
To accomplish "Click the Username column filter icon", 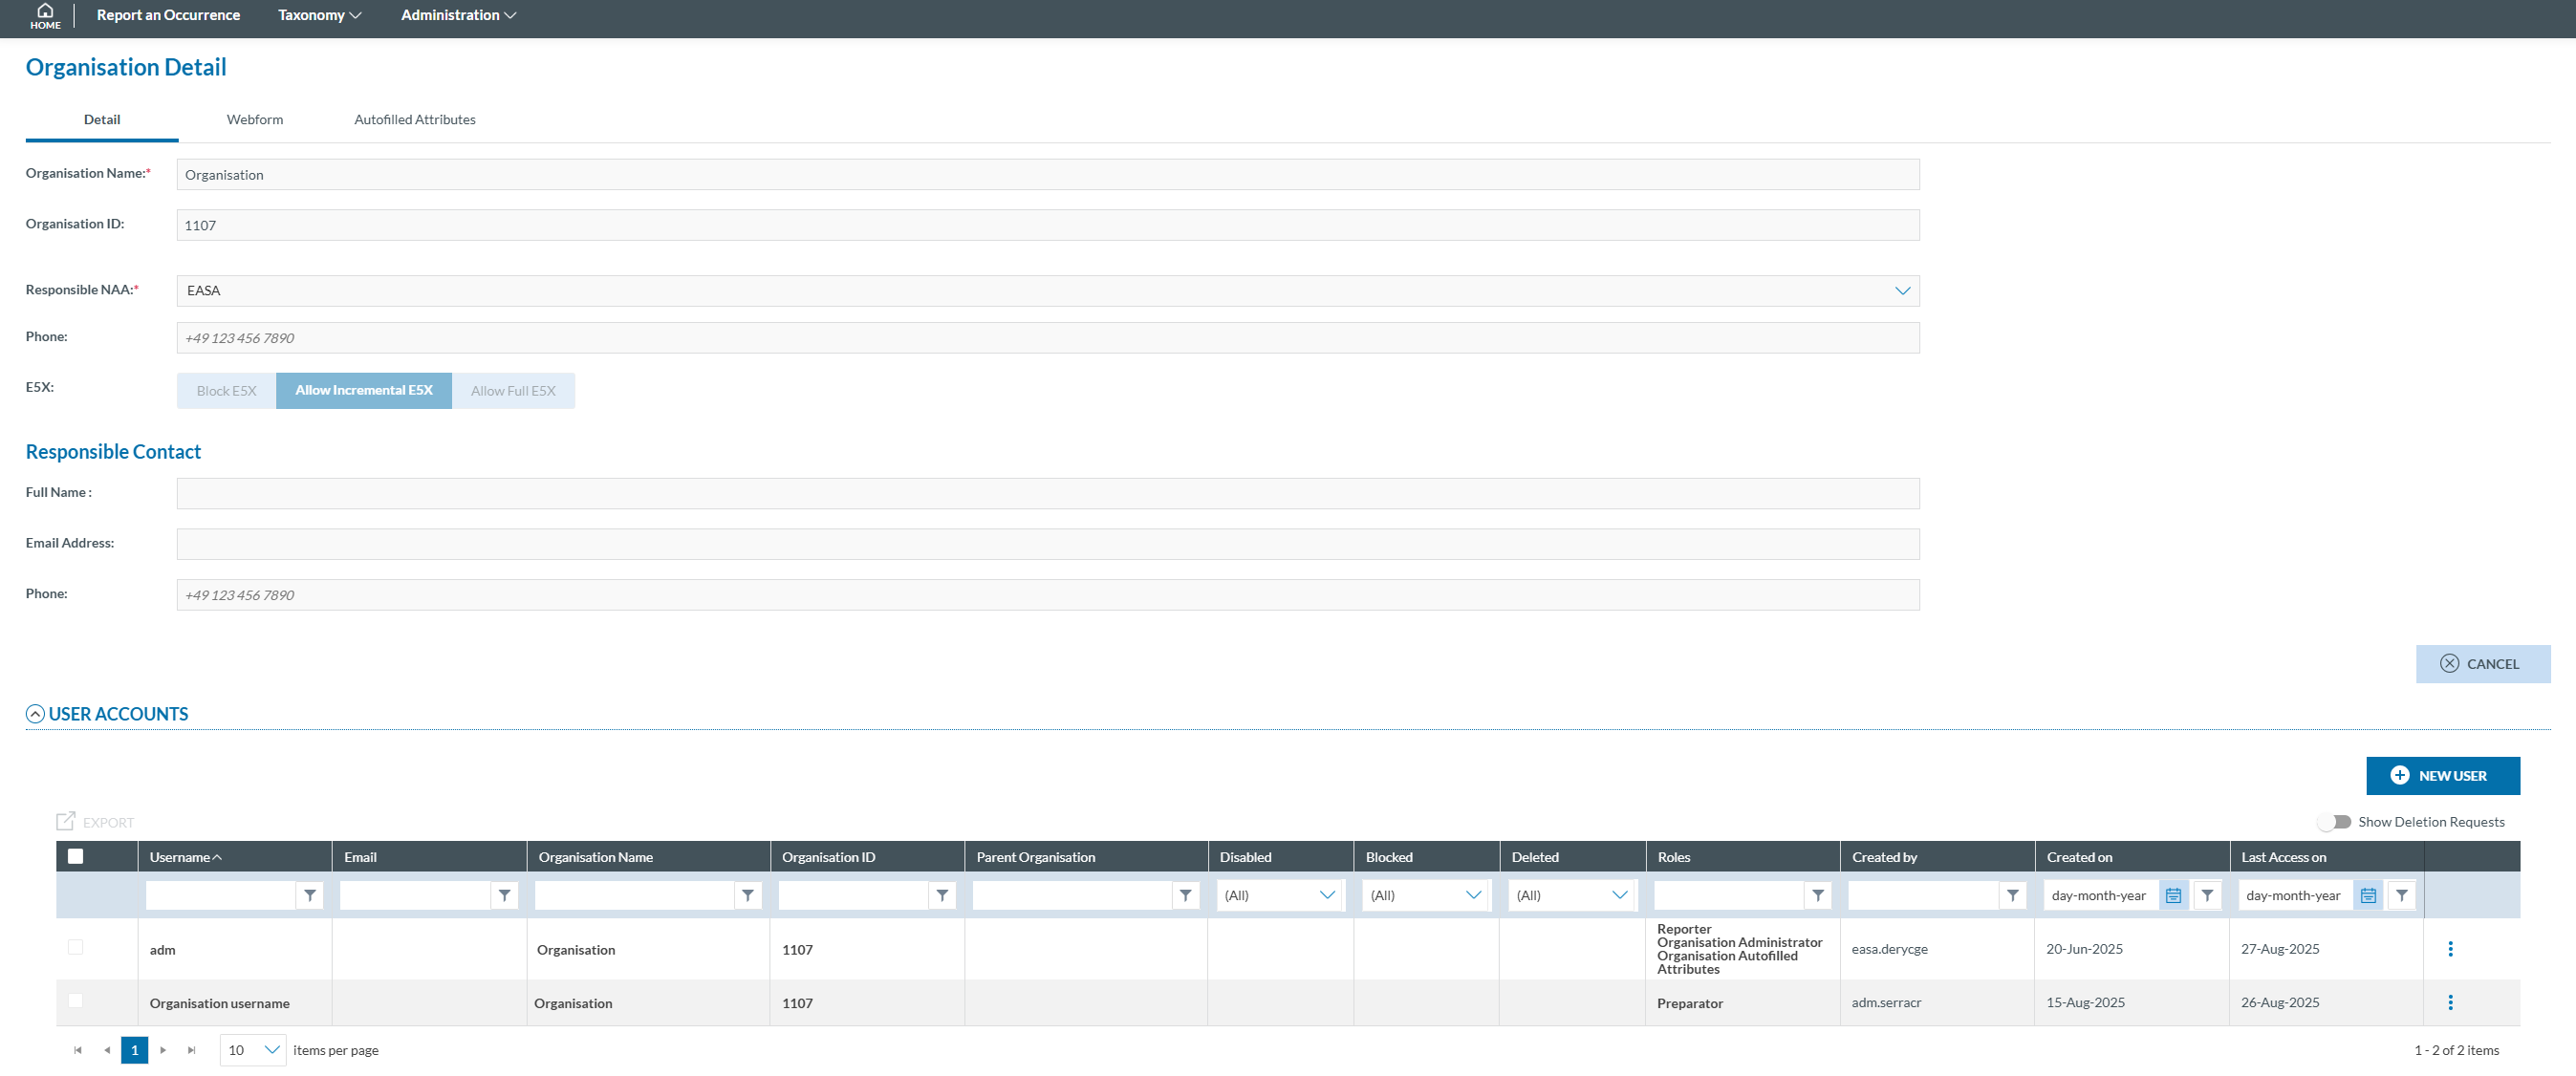I will pyautogui.click(x=310, y=895).
